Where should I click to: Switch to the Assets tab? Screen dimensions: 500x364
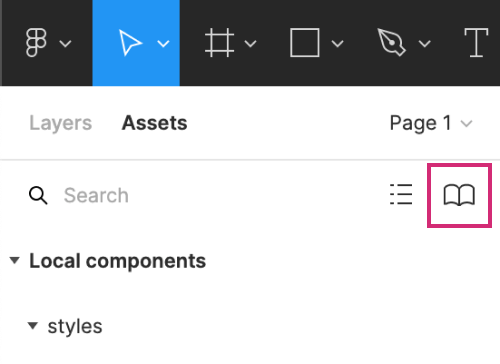click(154, 123)
